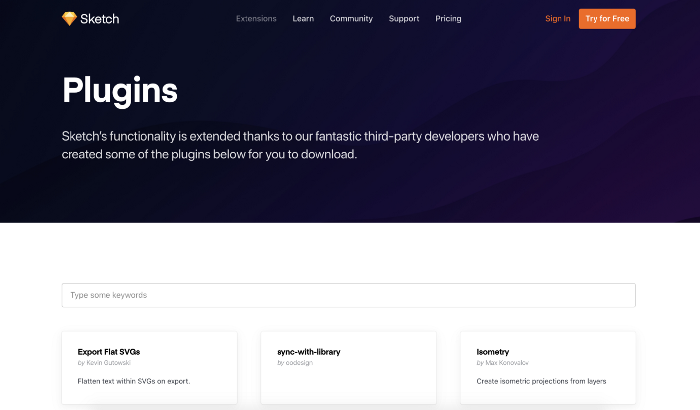
Task: Open the sync-with-library plugin title
Action: (309, 352)
